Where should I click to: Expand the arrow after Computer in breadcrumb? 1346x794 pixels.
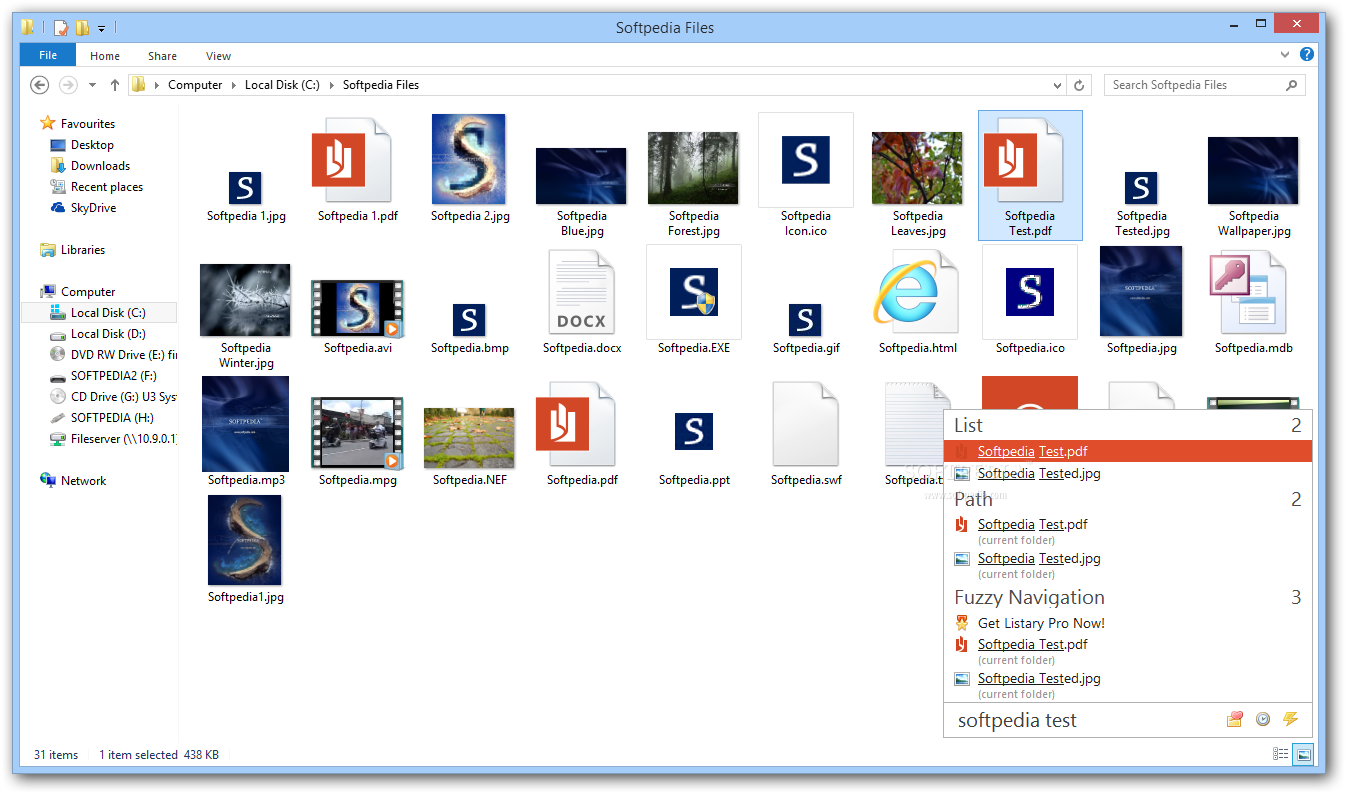click(x=234, y=85)
